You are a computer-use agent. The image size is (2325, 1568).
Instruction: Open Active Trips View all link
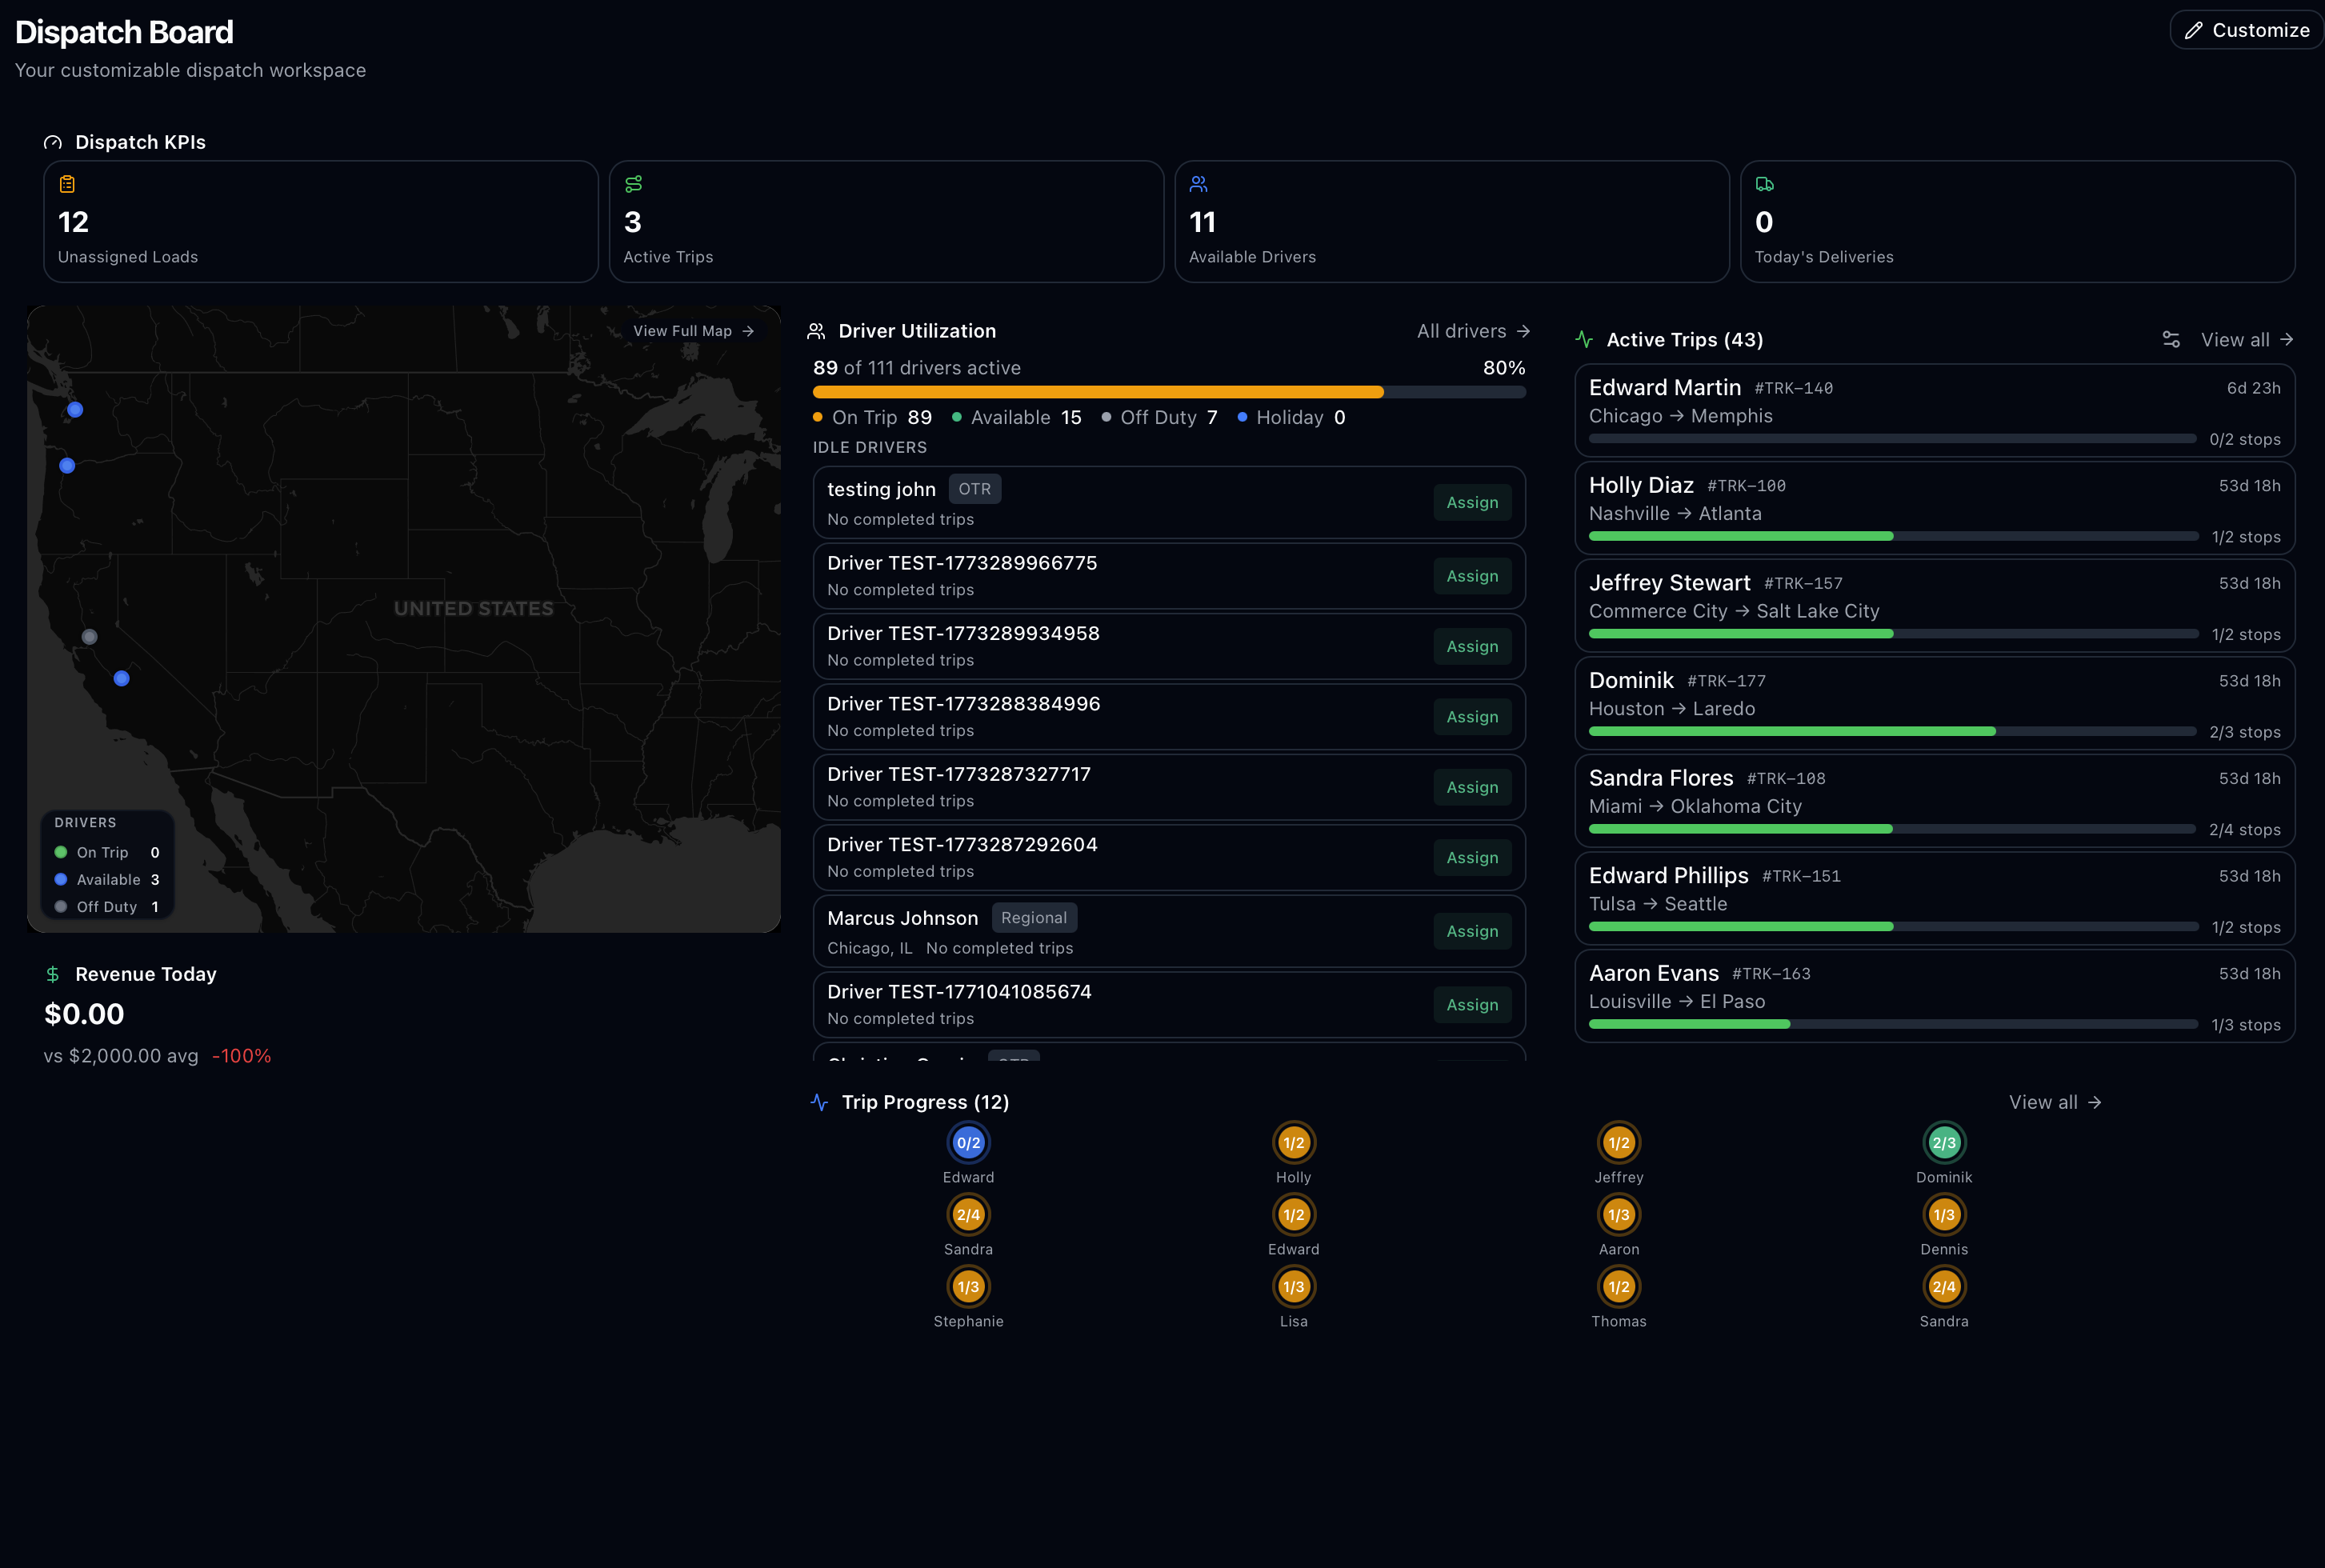coord(2246,340)
